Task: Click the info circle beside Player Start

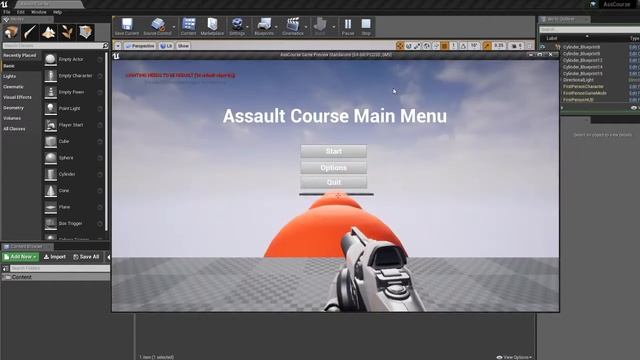Action: [x=100, y=125]
